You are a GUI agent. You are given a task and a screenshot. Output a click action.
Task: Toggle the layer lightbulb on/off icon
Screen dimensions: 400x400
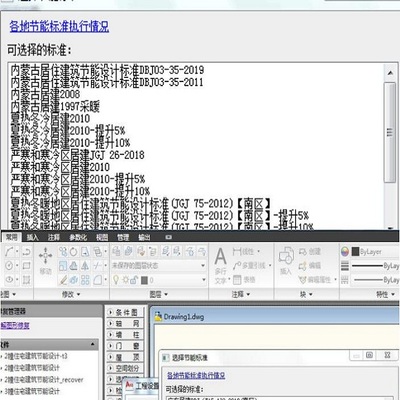tap(116, 280)
